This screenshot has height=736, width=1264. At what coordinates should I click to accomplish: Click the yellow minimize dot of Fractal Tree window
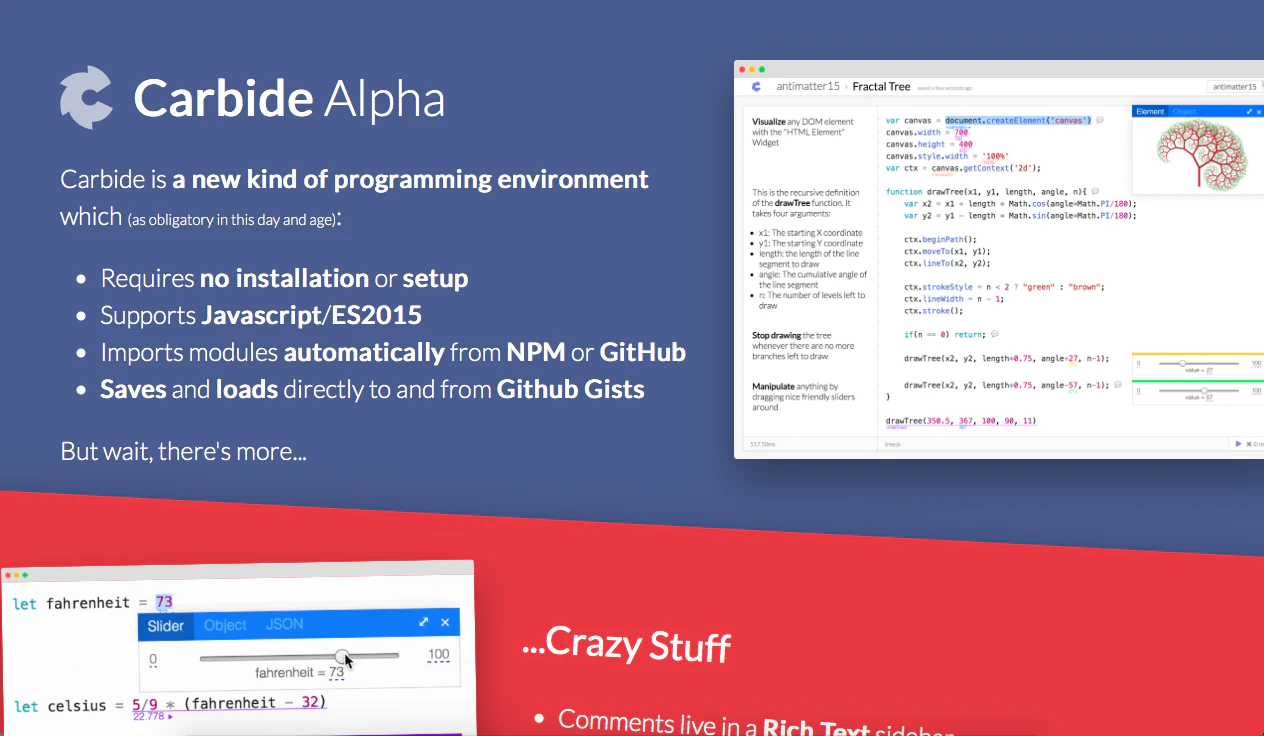click(752, 69)
